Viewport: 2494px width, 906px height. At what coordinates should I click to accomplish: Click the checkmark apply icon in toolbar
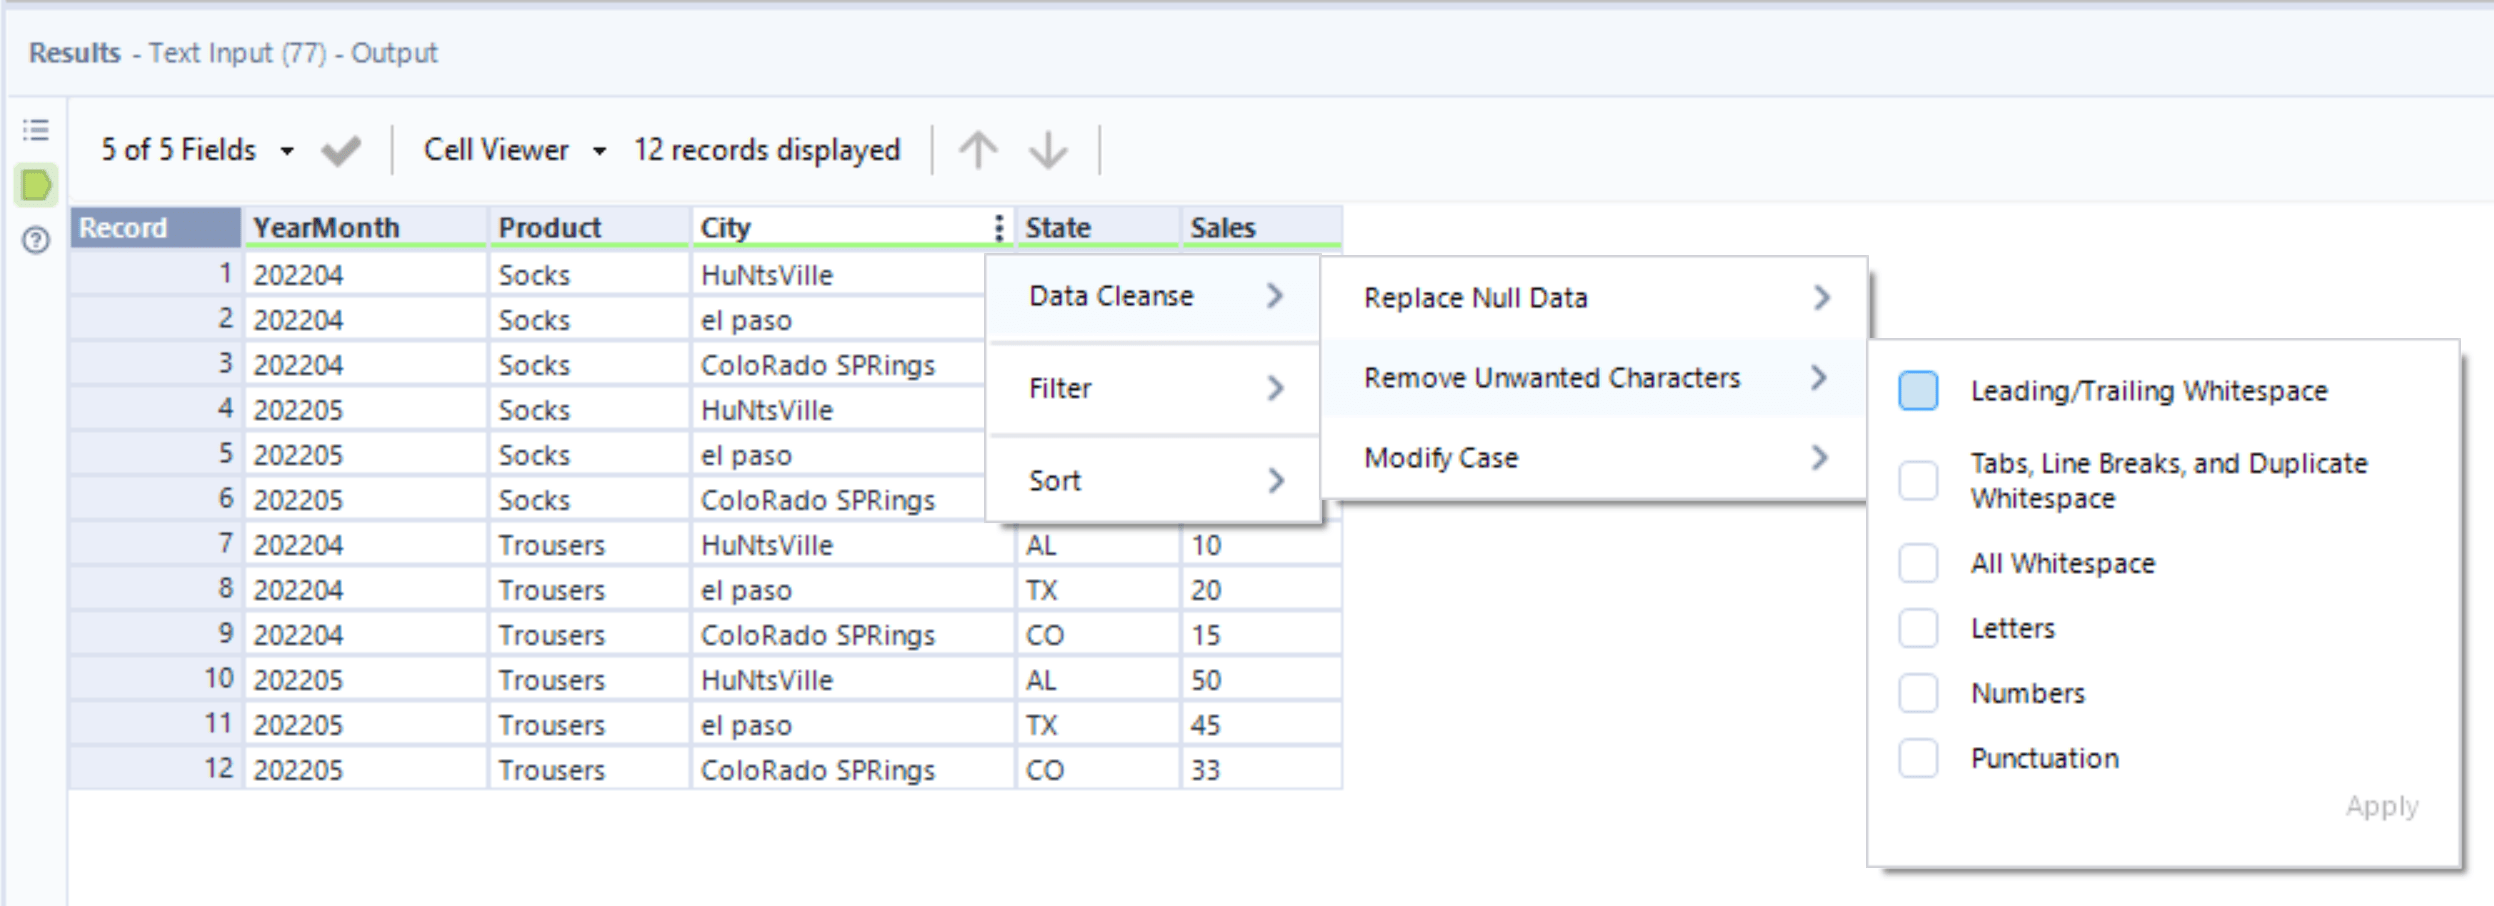341,151
